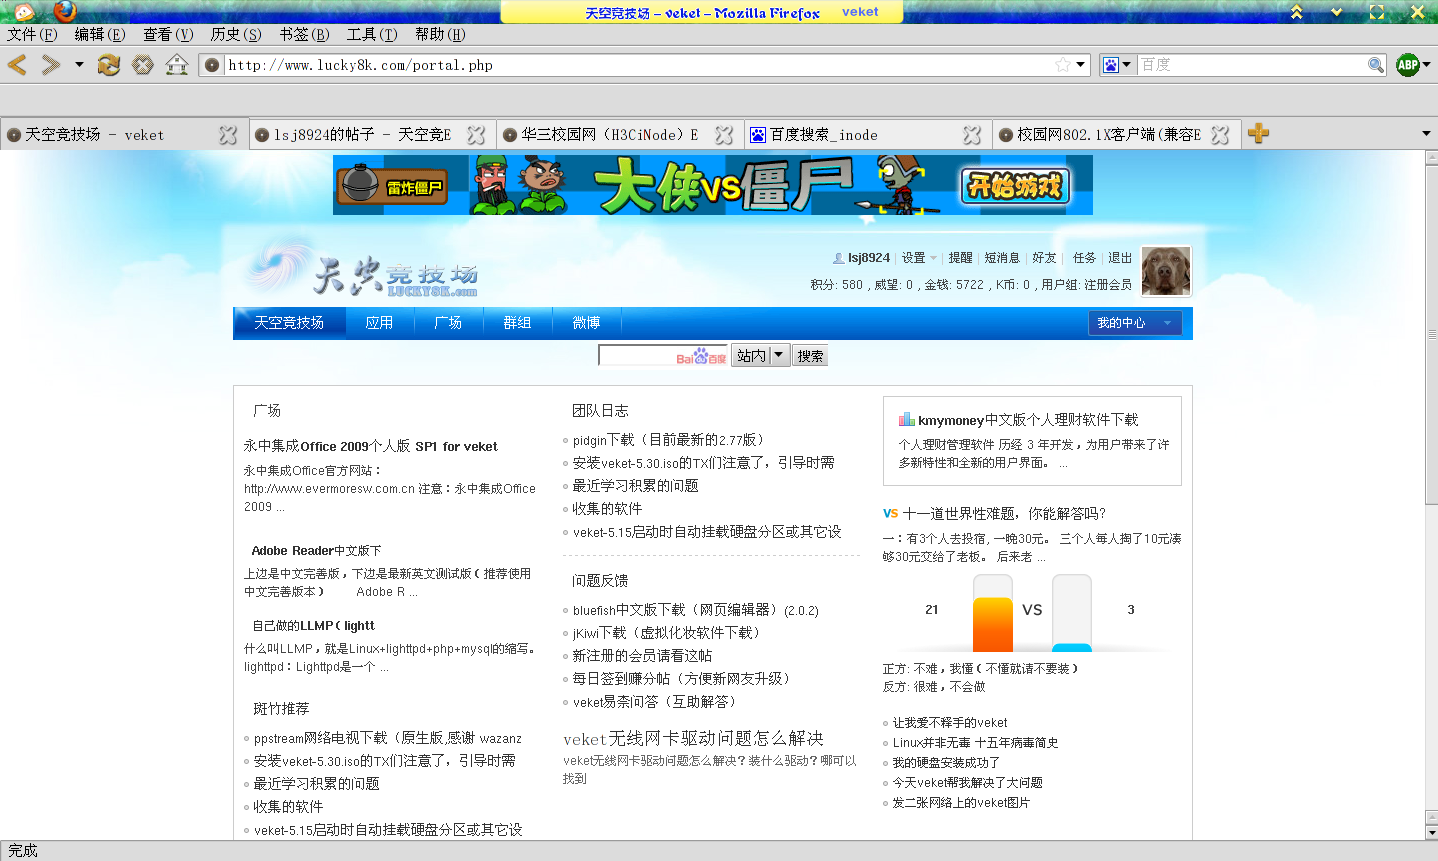Click the vertical scrollbar down arrow
Image resolution: width=1438 pixels, height=861 pixels.
pos(1431,832)
